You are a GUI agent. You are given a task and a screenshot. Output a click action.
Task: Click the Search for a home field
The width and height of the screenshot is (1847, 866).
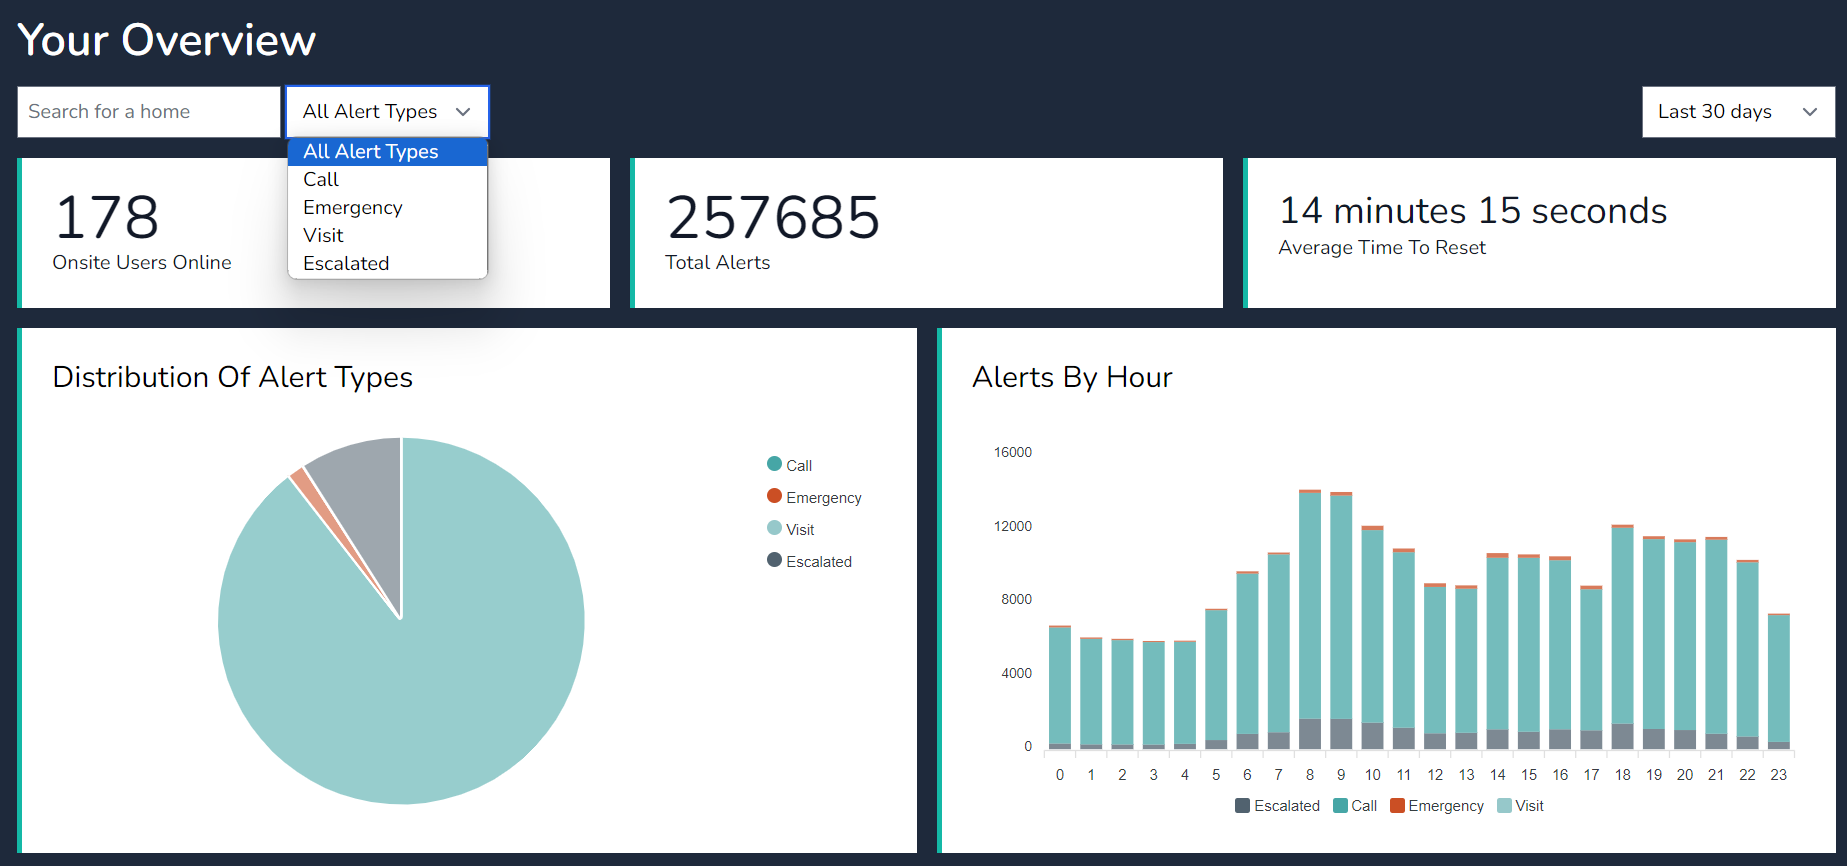[148, 112]
